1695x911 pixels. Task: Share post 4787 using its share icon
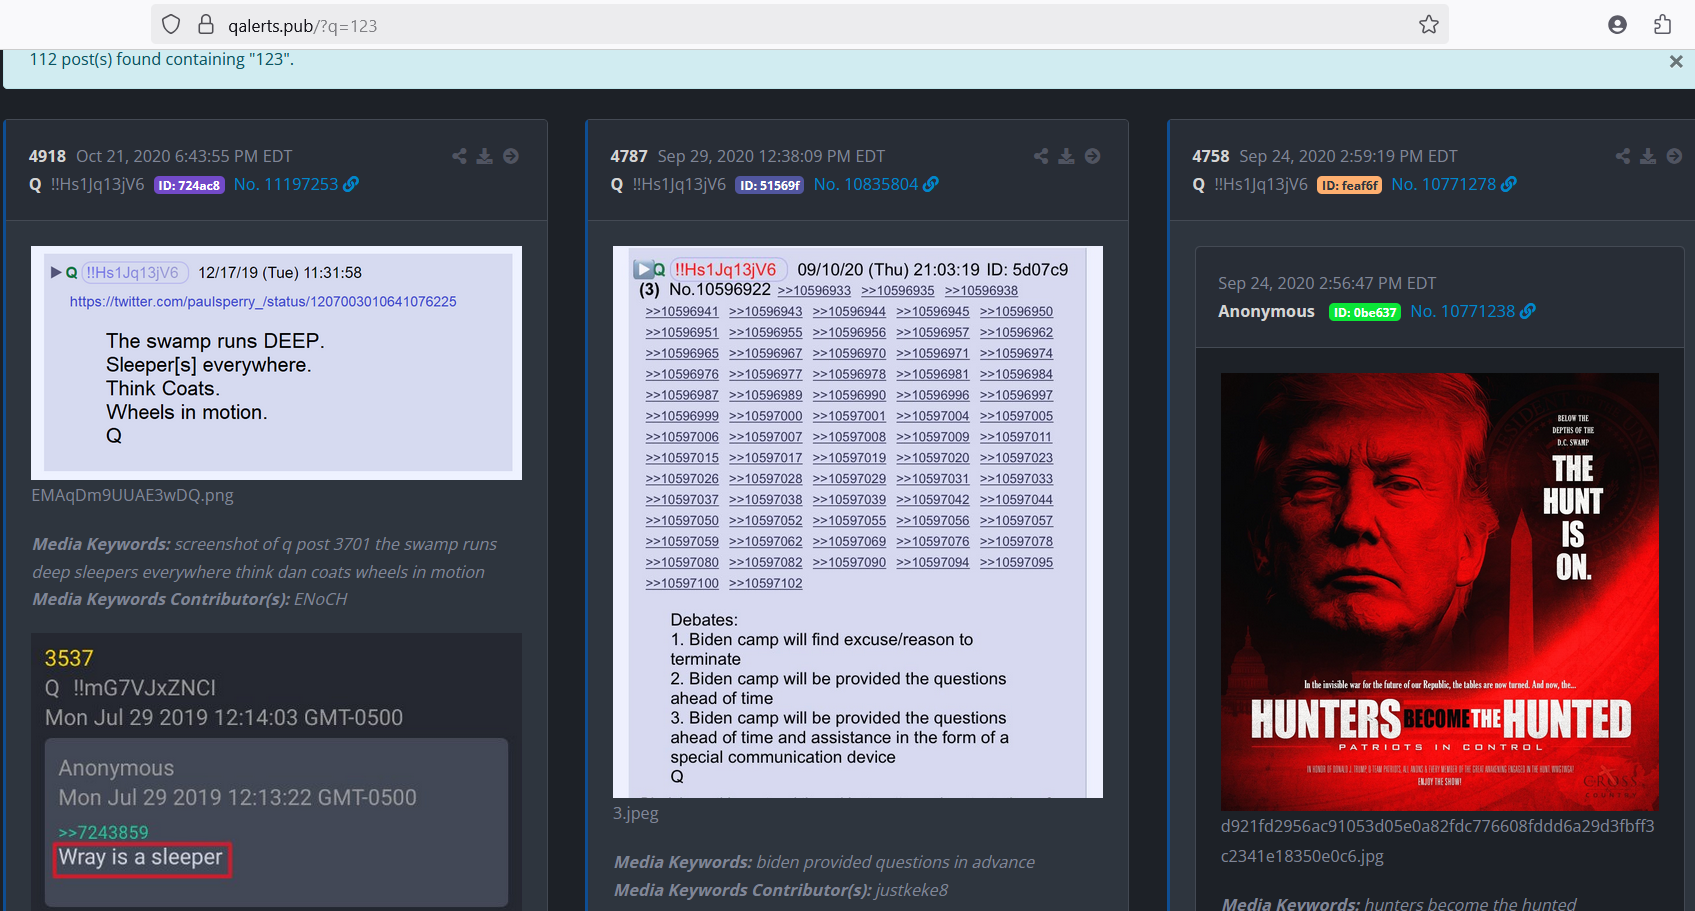(x=1041, y=156)
